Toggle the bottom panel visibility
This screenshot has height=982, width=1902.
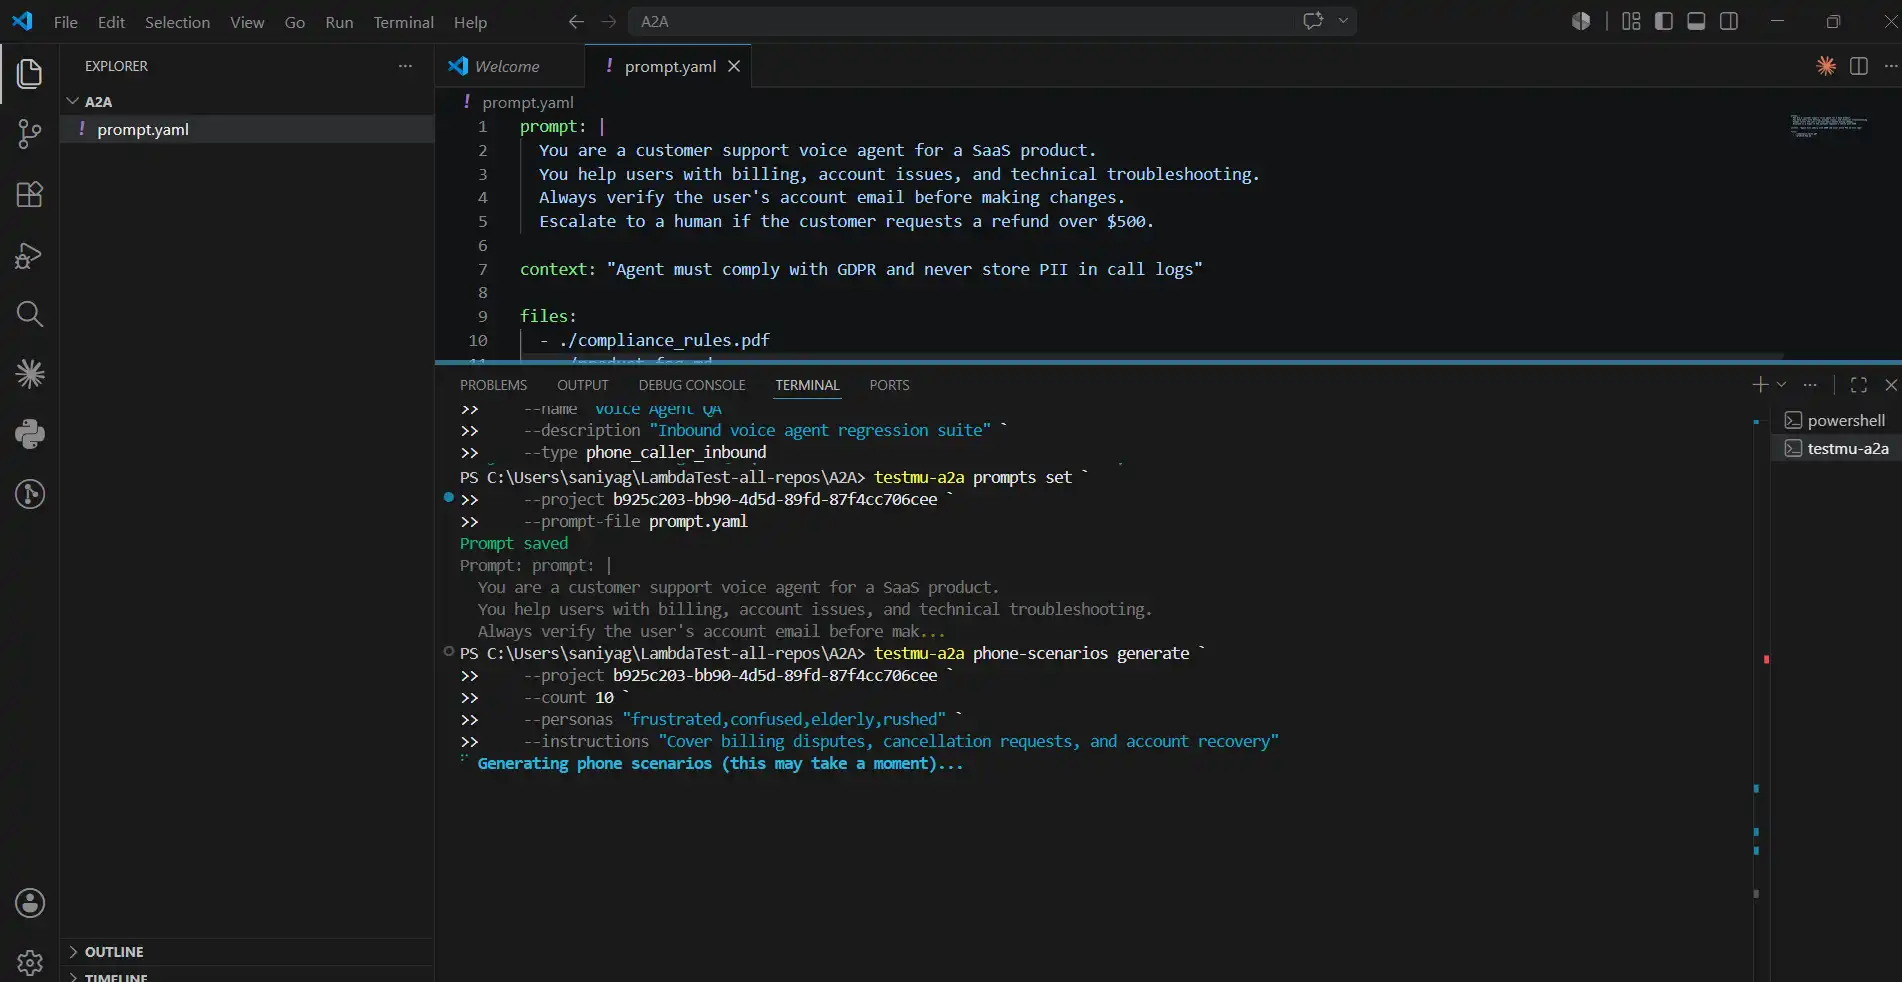tap(1696, 21)
